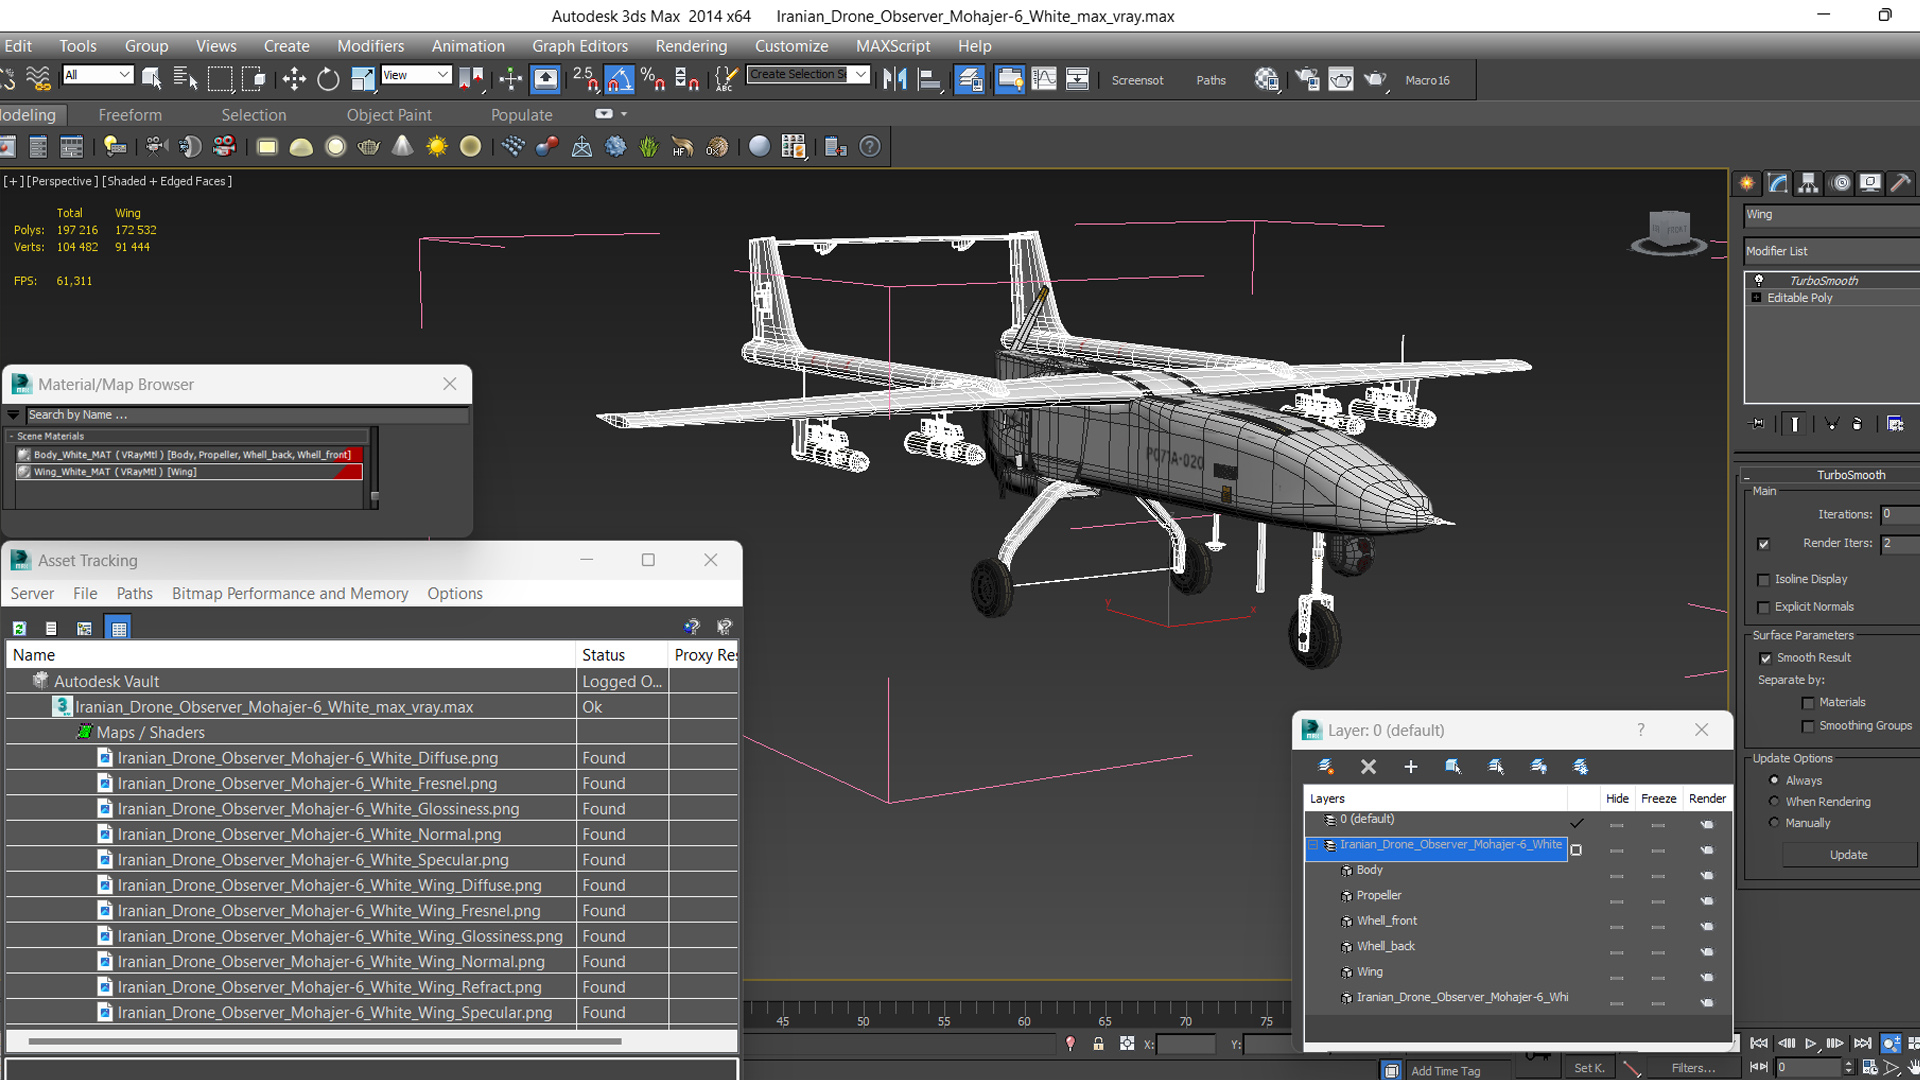1920x1080 pixels.
Task: Collapse the Scene Materials group
Action: [11, 436]
